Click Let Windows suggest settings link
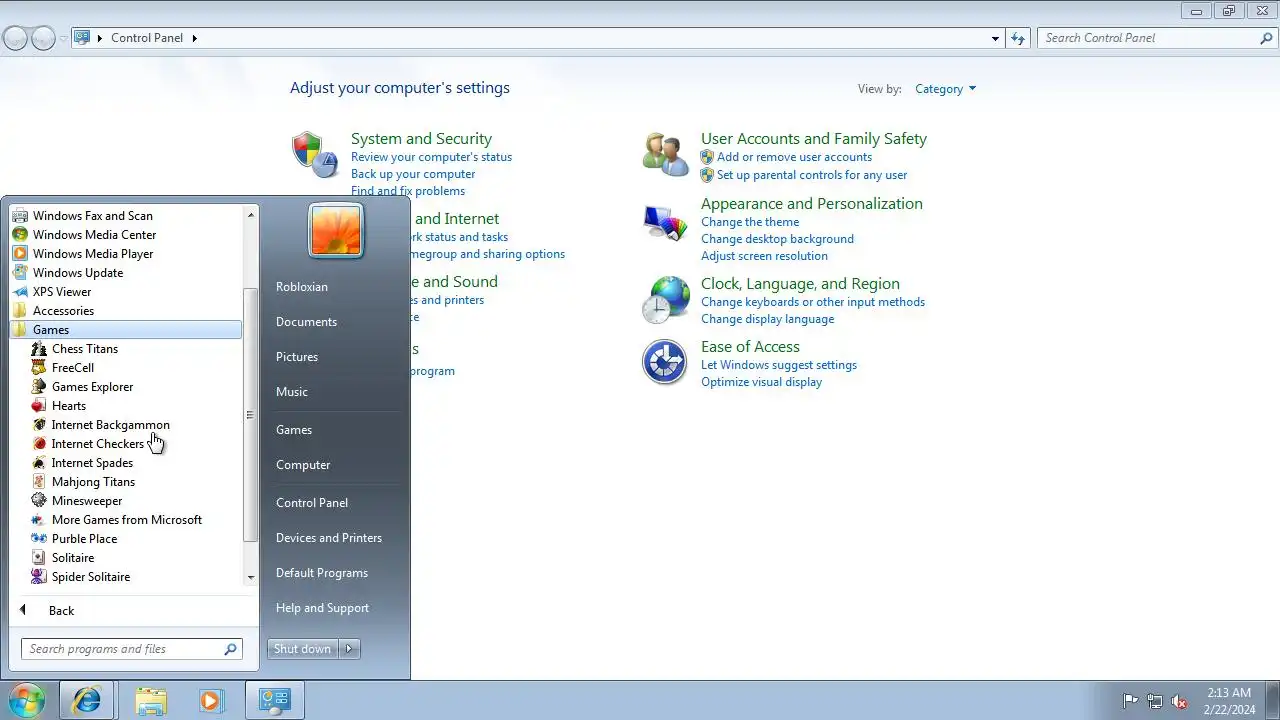The height and width of the screenshot is (720, 1280). click(x=779, y=365)
